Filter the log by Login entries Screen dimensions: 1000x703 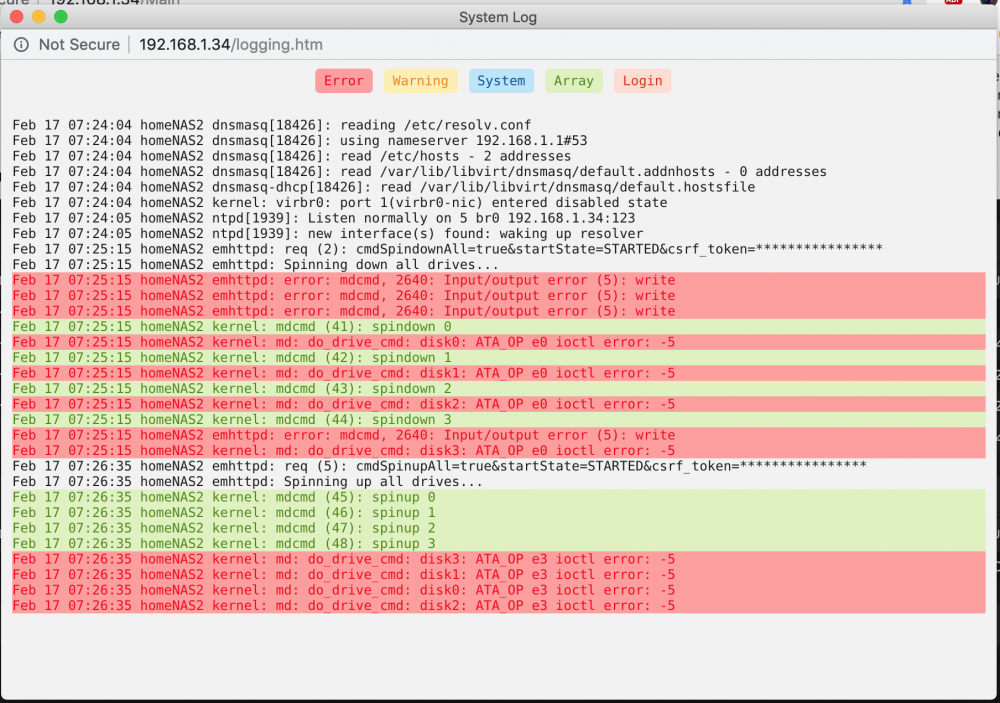[642, 81]
